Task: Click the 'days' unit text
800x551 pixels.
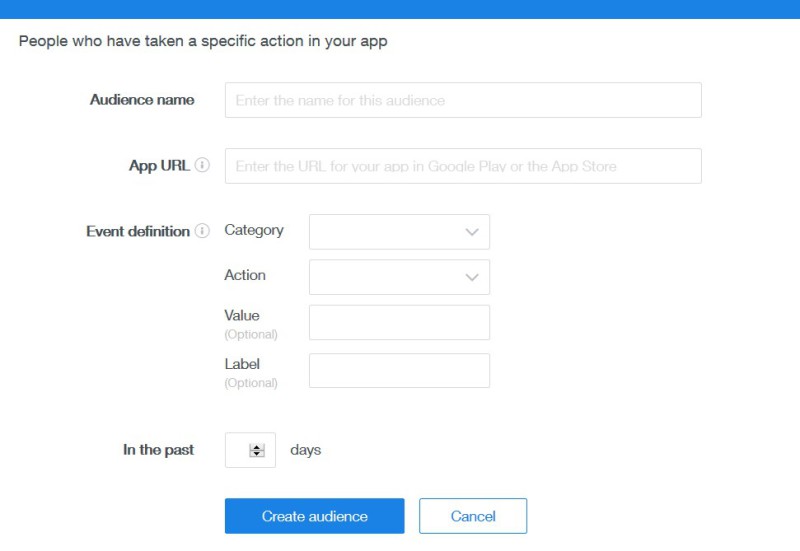Action: (x=305, y=450)
